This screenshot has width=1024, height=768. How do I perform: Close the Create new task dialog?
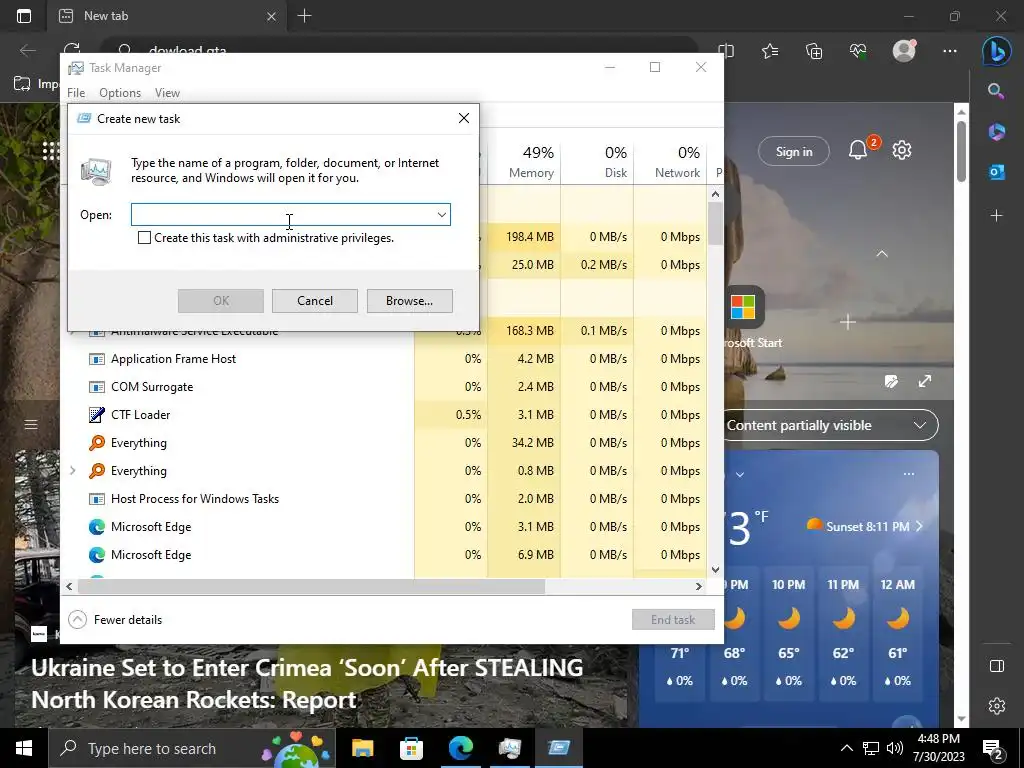point(464,118)
